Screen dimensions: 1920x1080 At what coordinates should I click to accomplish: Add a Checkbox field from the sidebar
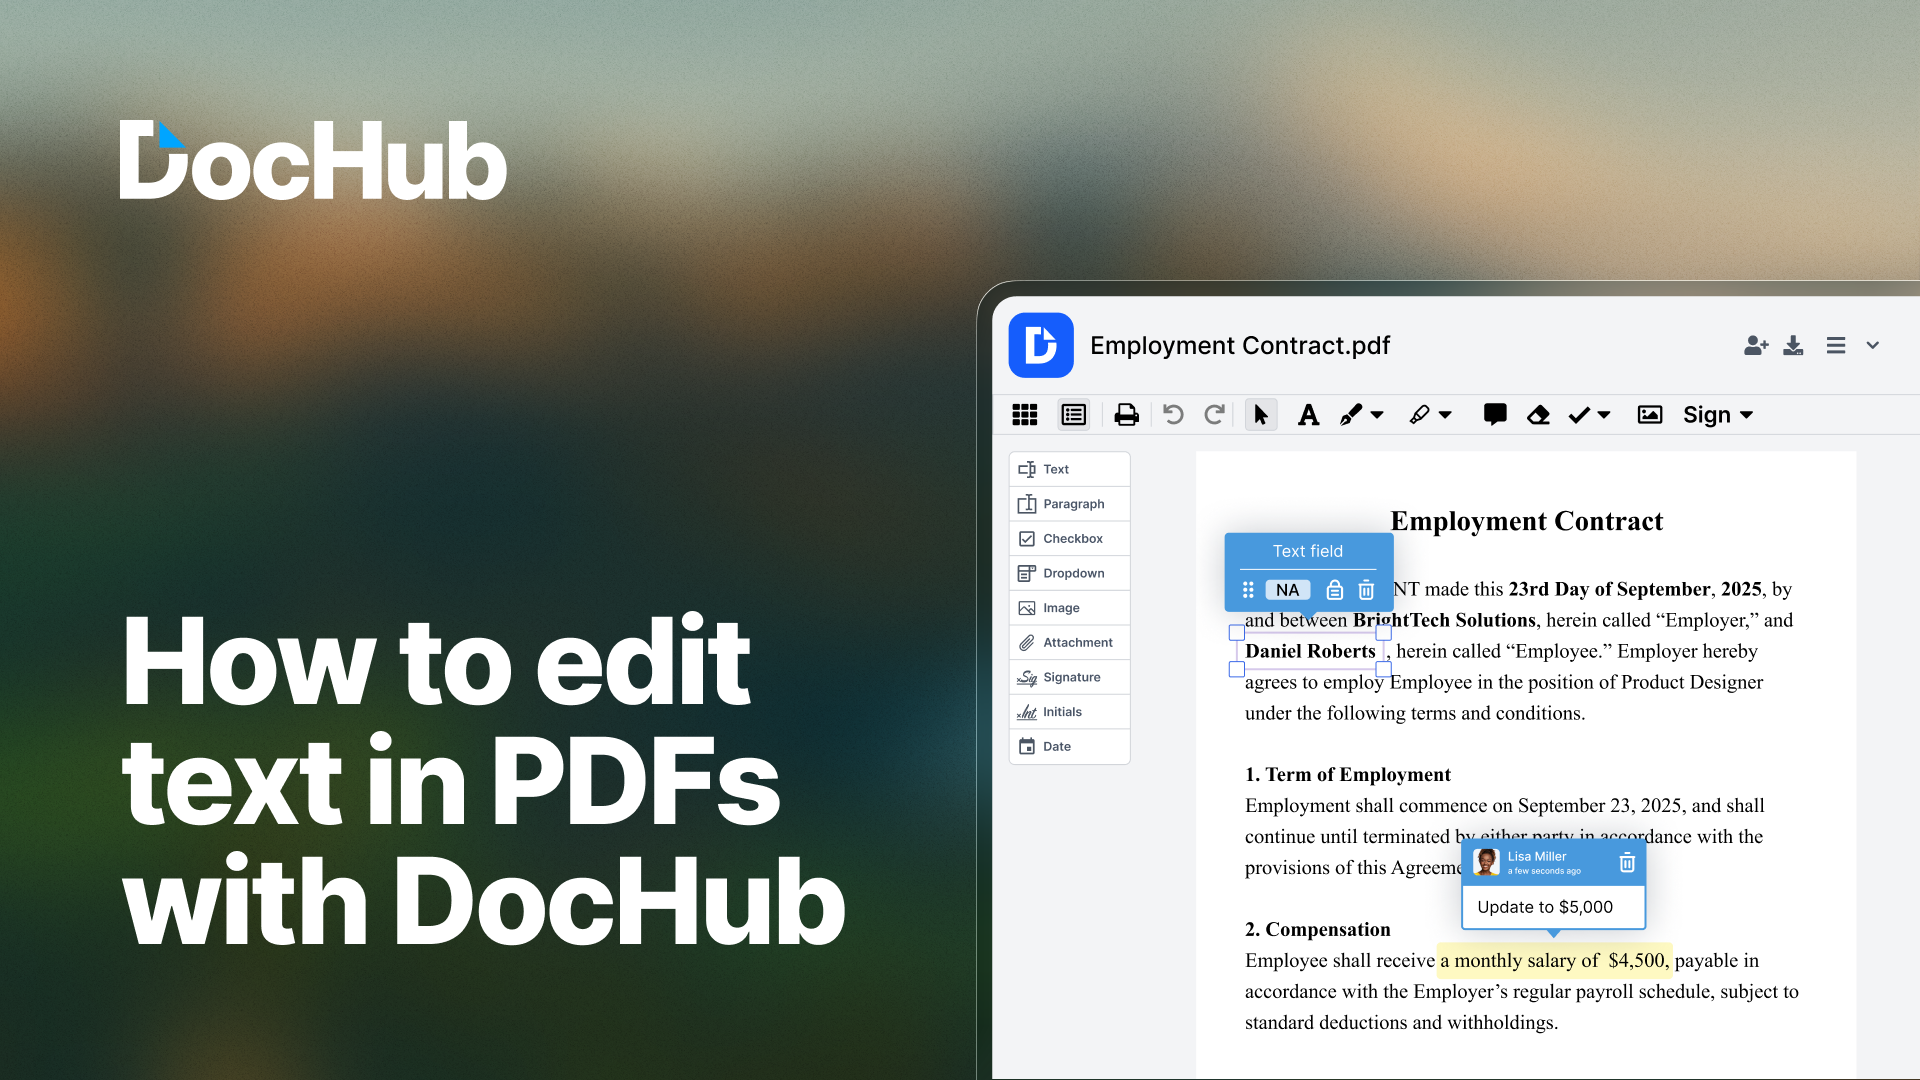[1069, 538]
